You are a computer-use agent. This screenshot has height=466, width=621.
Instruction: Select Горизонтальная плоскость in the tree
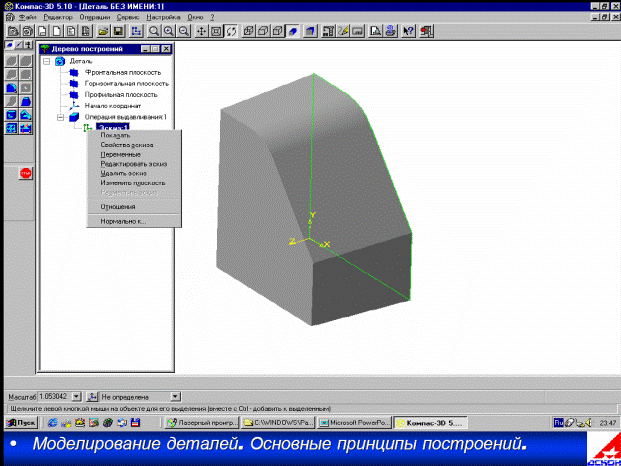[127, 84]
